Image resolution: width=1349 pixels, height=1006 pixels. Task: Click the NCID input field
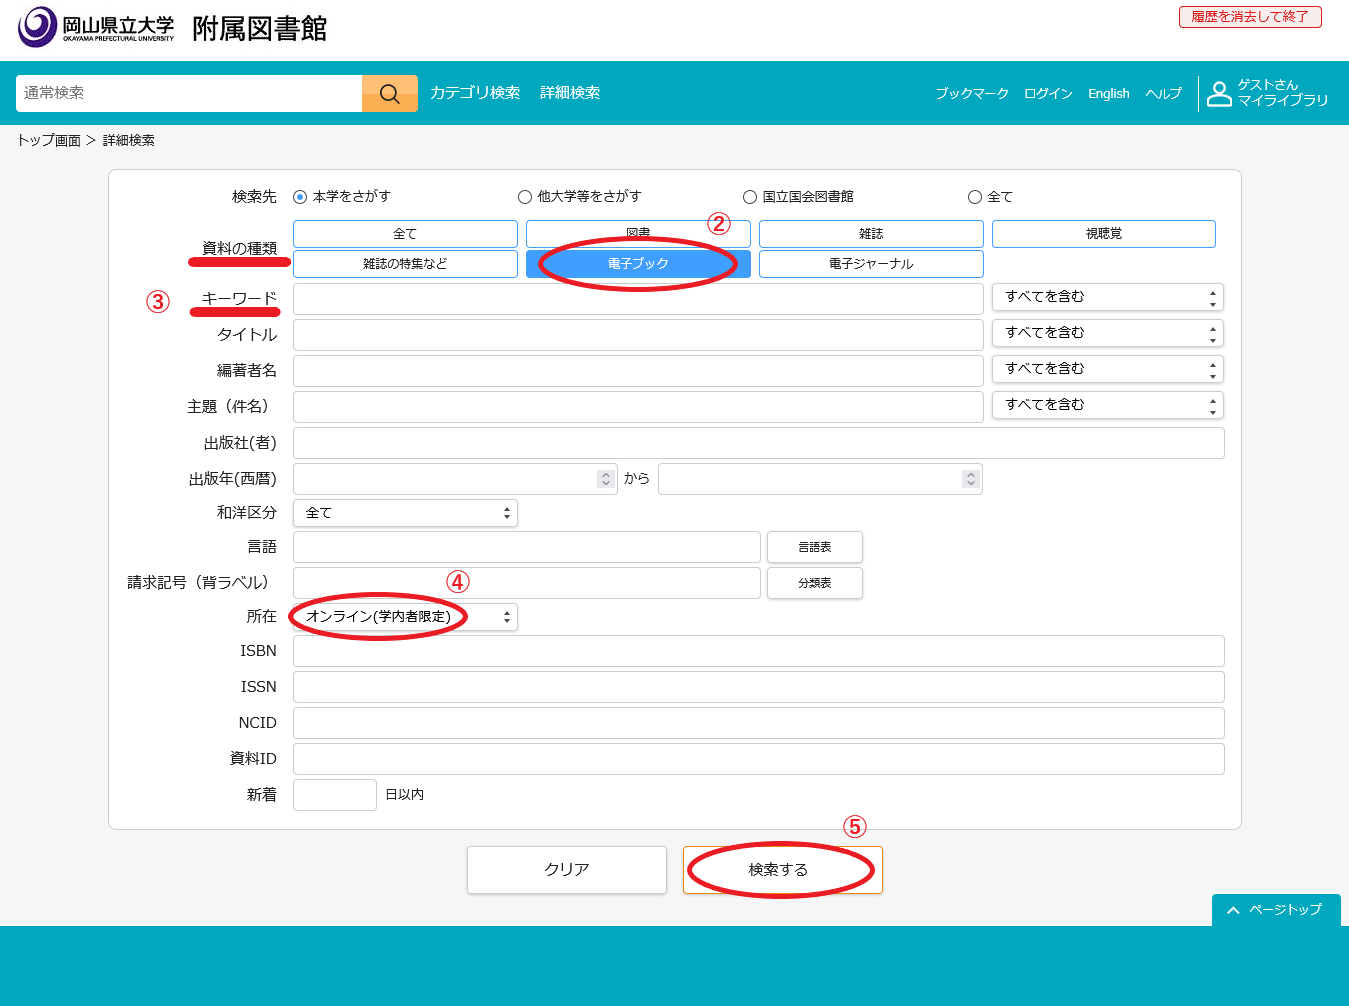[x=759, y=723]
